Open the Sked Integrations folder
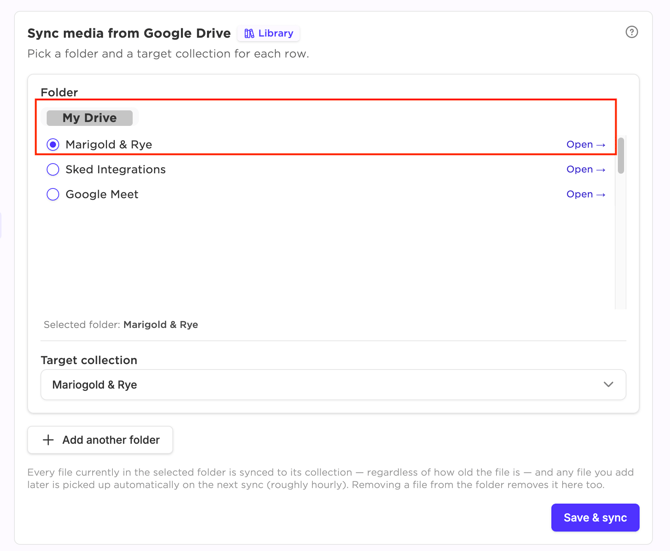This screenshot has height=551, width=670. click(586, 169)
